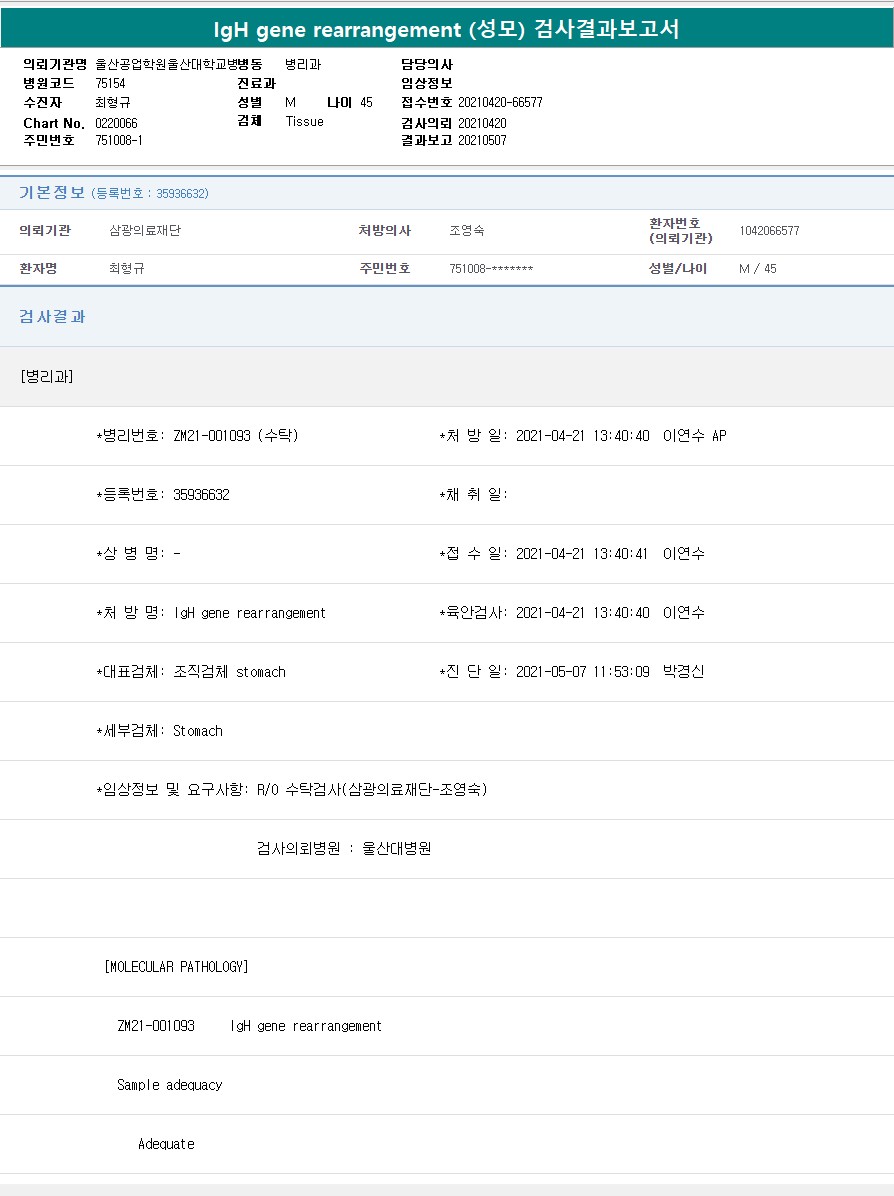Click the 검사결과 section heading

[52, 317]
